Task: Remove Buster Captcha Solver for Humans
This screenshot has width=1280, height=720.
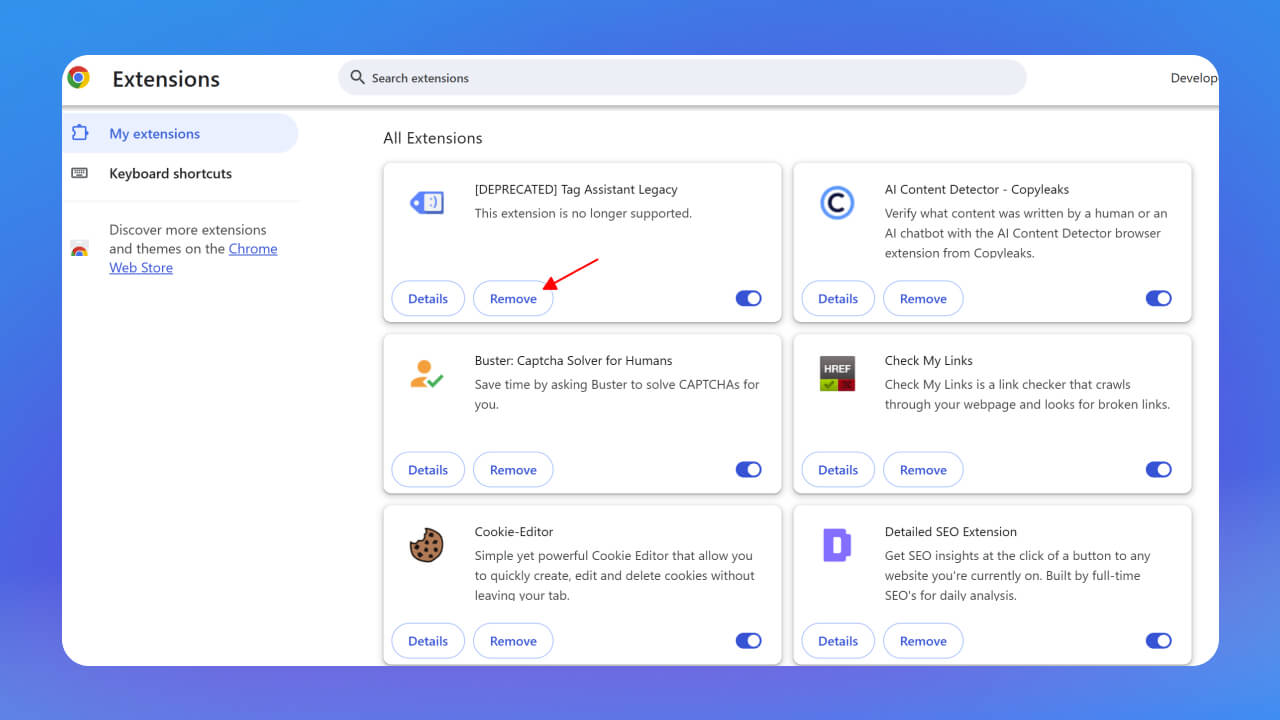Action: click(x=513, y=469)
